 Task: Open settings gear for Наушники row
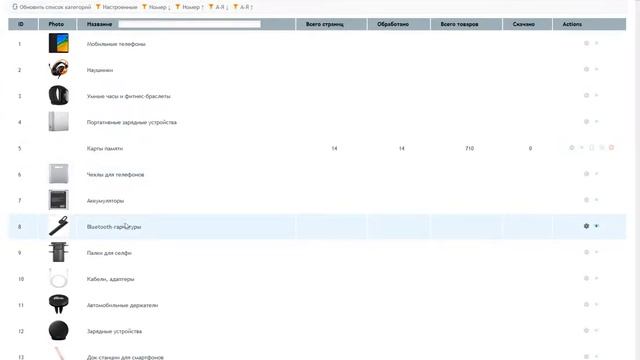587,69
